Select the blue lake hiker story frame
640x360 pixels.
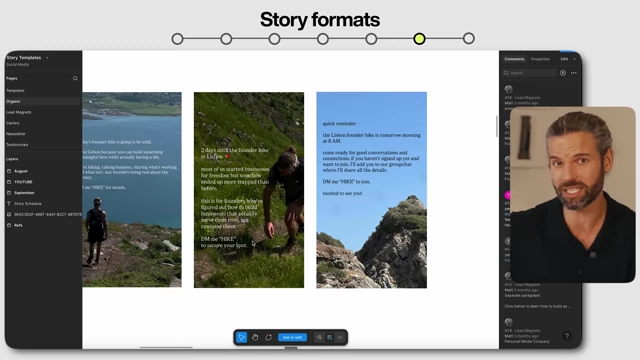[132, 189]
